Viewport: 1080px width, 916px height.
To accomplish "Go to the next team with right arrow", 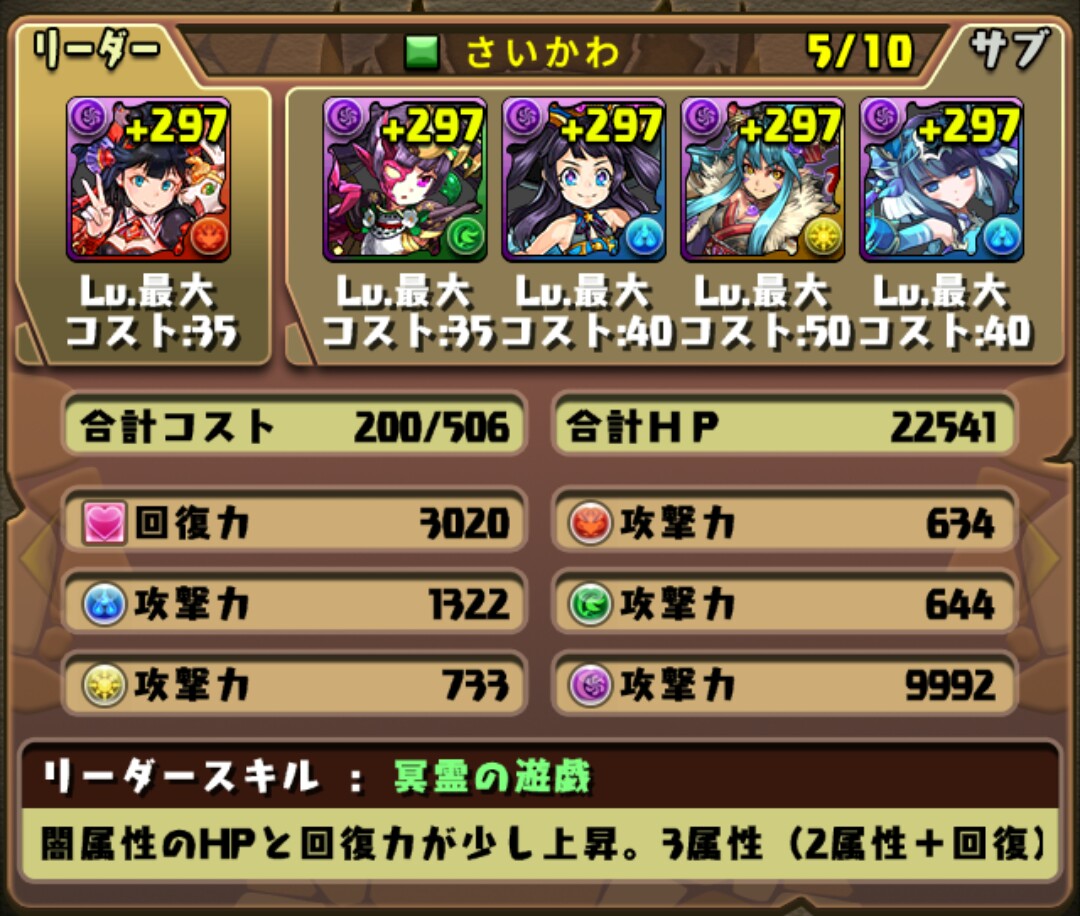I will click(x=1046, y=558).
